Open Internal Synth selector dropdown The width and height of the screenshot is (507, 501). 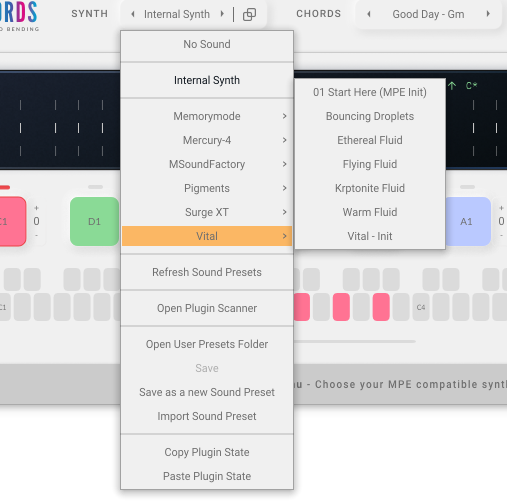click(177, 14)
